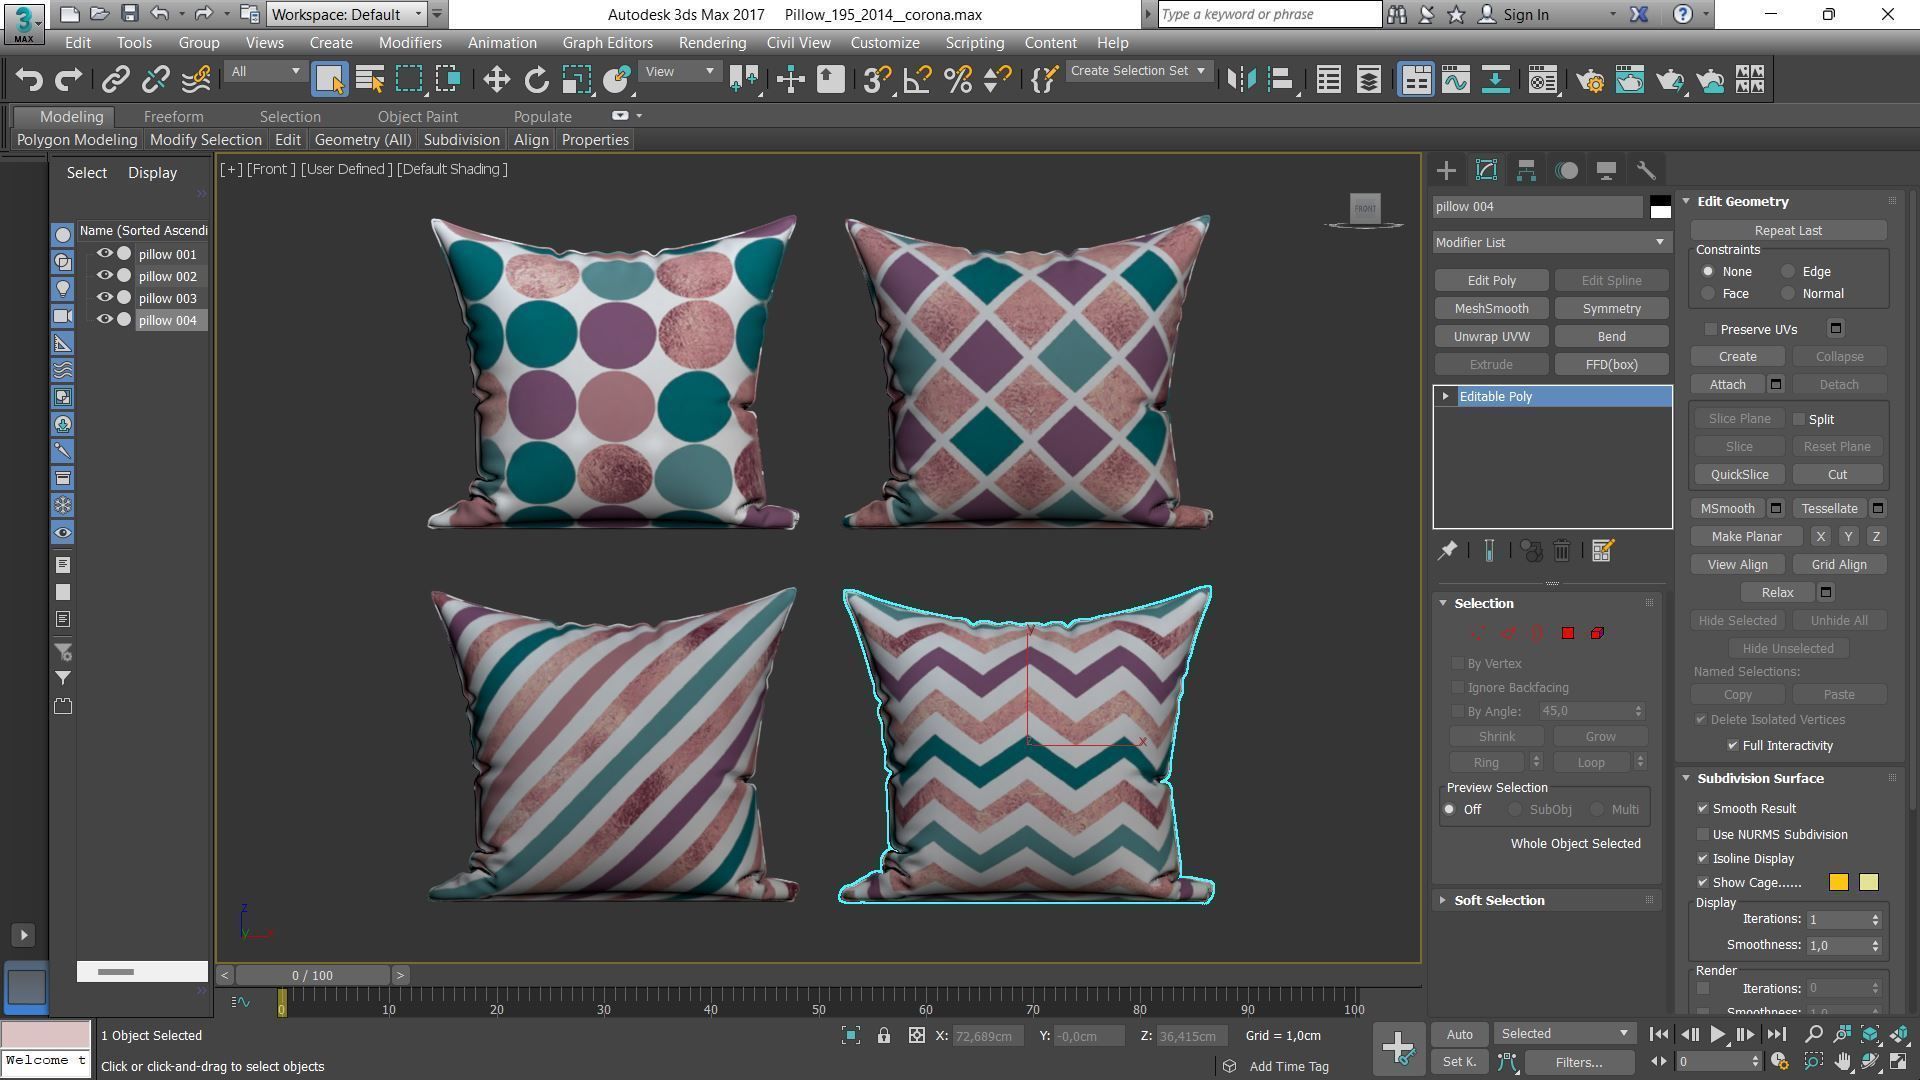Click the Undo arrow in main toolbar
The height and width of the screenshot is (1080, 1920).
pos(29,80)
